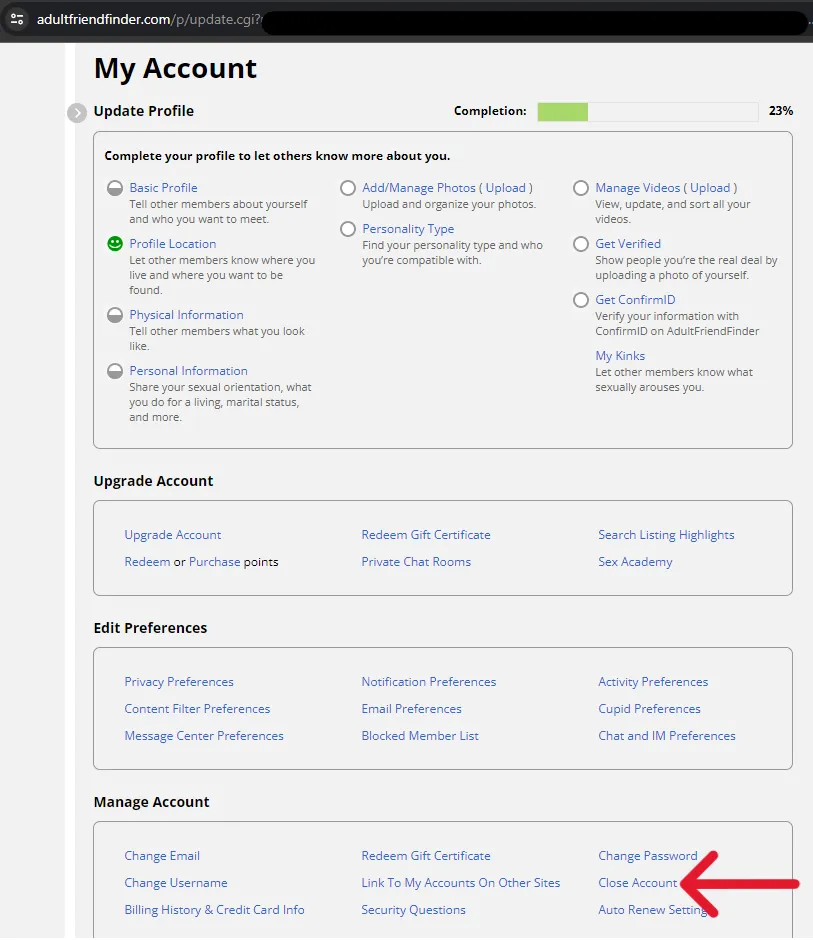The image size is (813, 940).
Task: Click the 23% completion value
Action: [781, 111]
